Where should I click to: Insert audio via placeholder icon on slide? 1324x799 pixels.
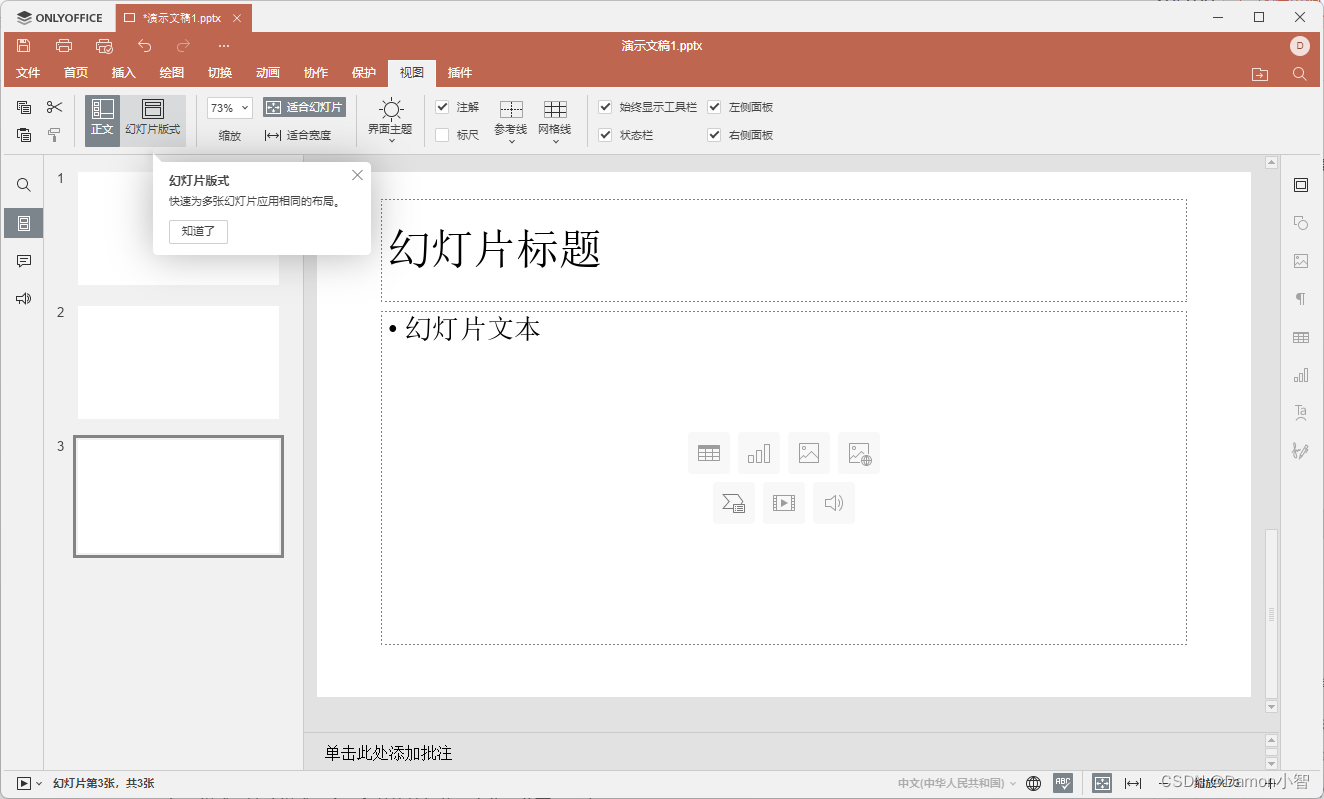[834, 503]
